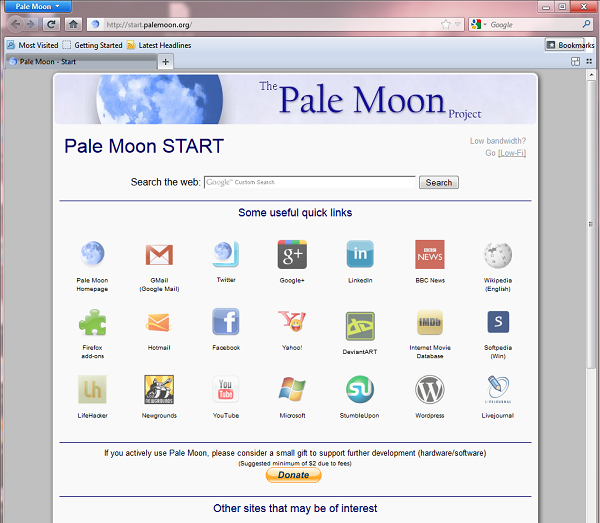600x523 pixels.
Task: Click the browser Home button
Action: (x=73, y=24)
